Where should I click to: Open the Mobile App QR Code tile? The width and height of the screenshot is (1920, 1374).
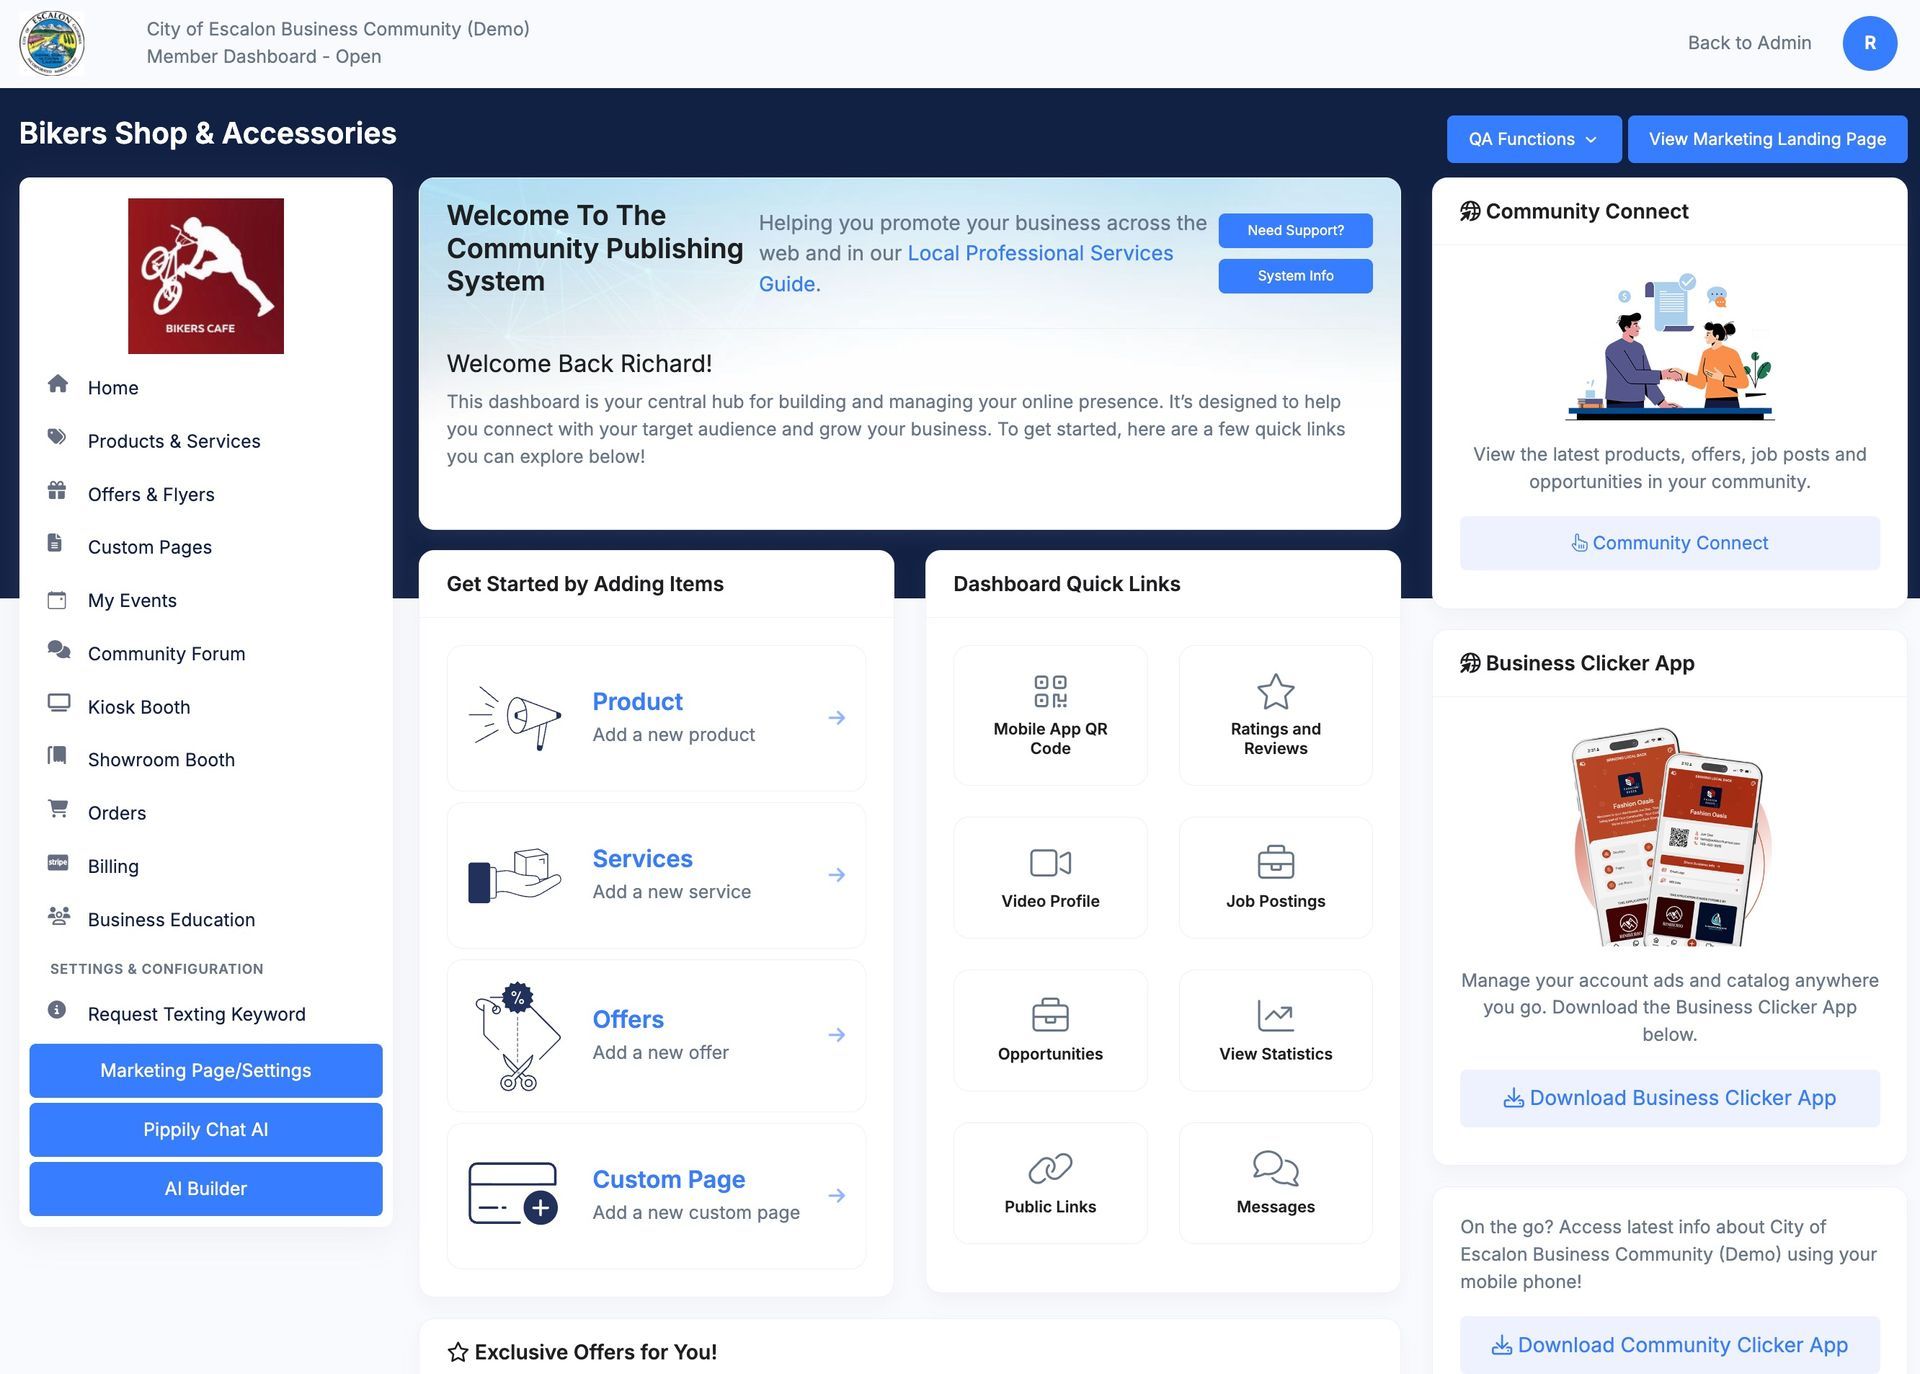click(x=1049, y=715)
